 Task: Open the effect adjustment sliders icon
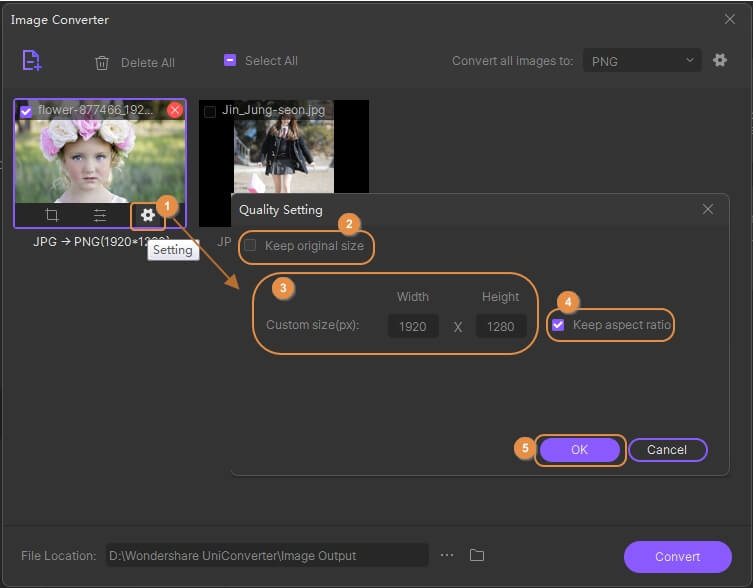[100, 215]
